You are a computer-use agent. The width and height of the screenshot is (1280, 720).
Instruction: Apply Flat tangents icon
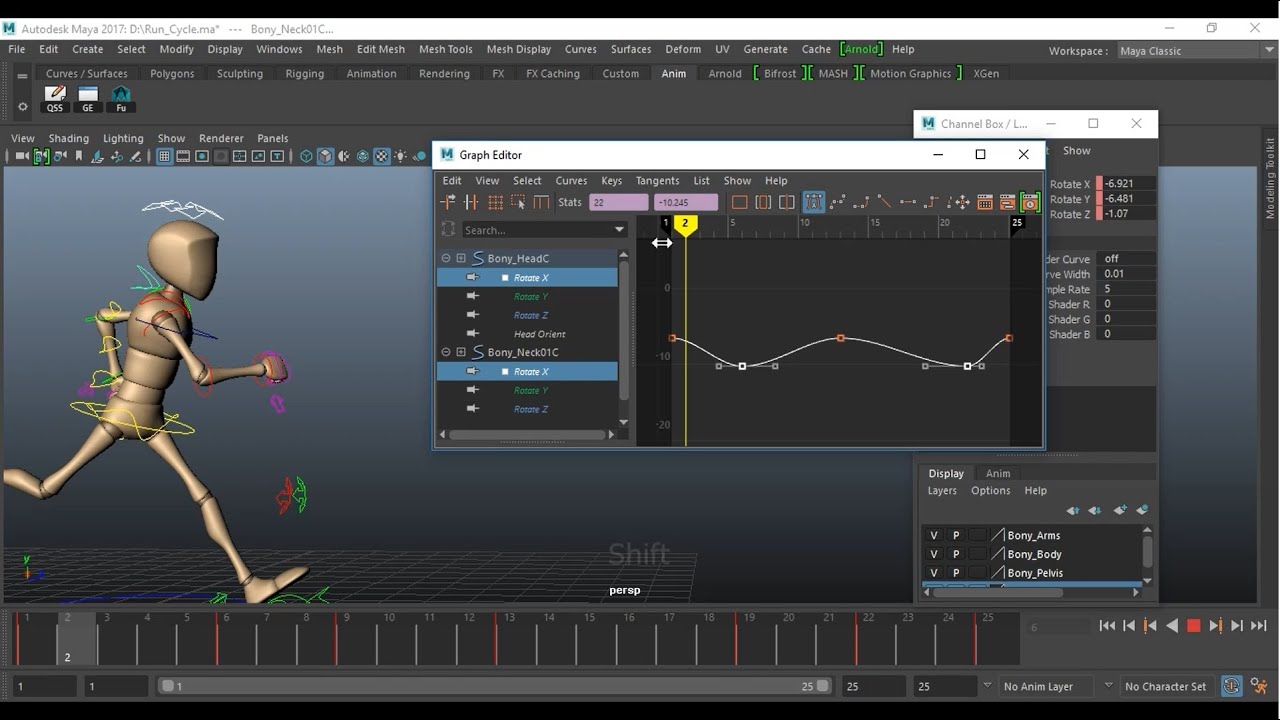point(908,202)
